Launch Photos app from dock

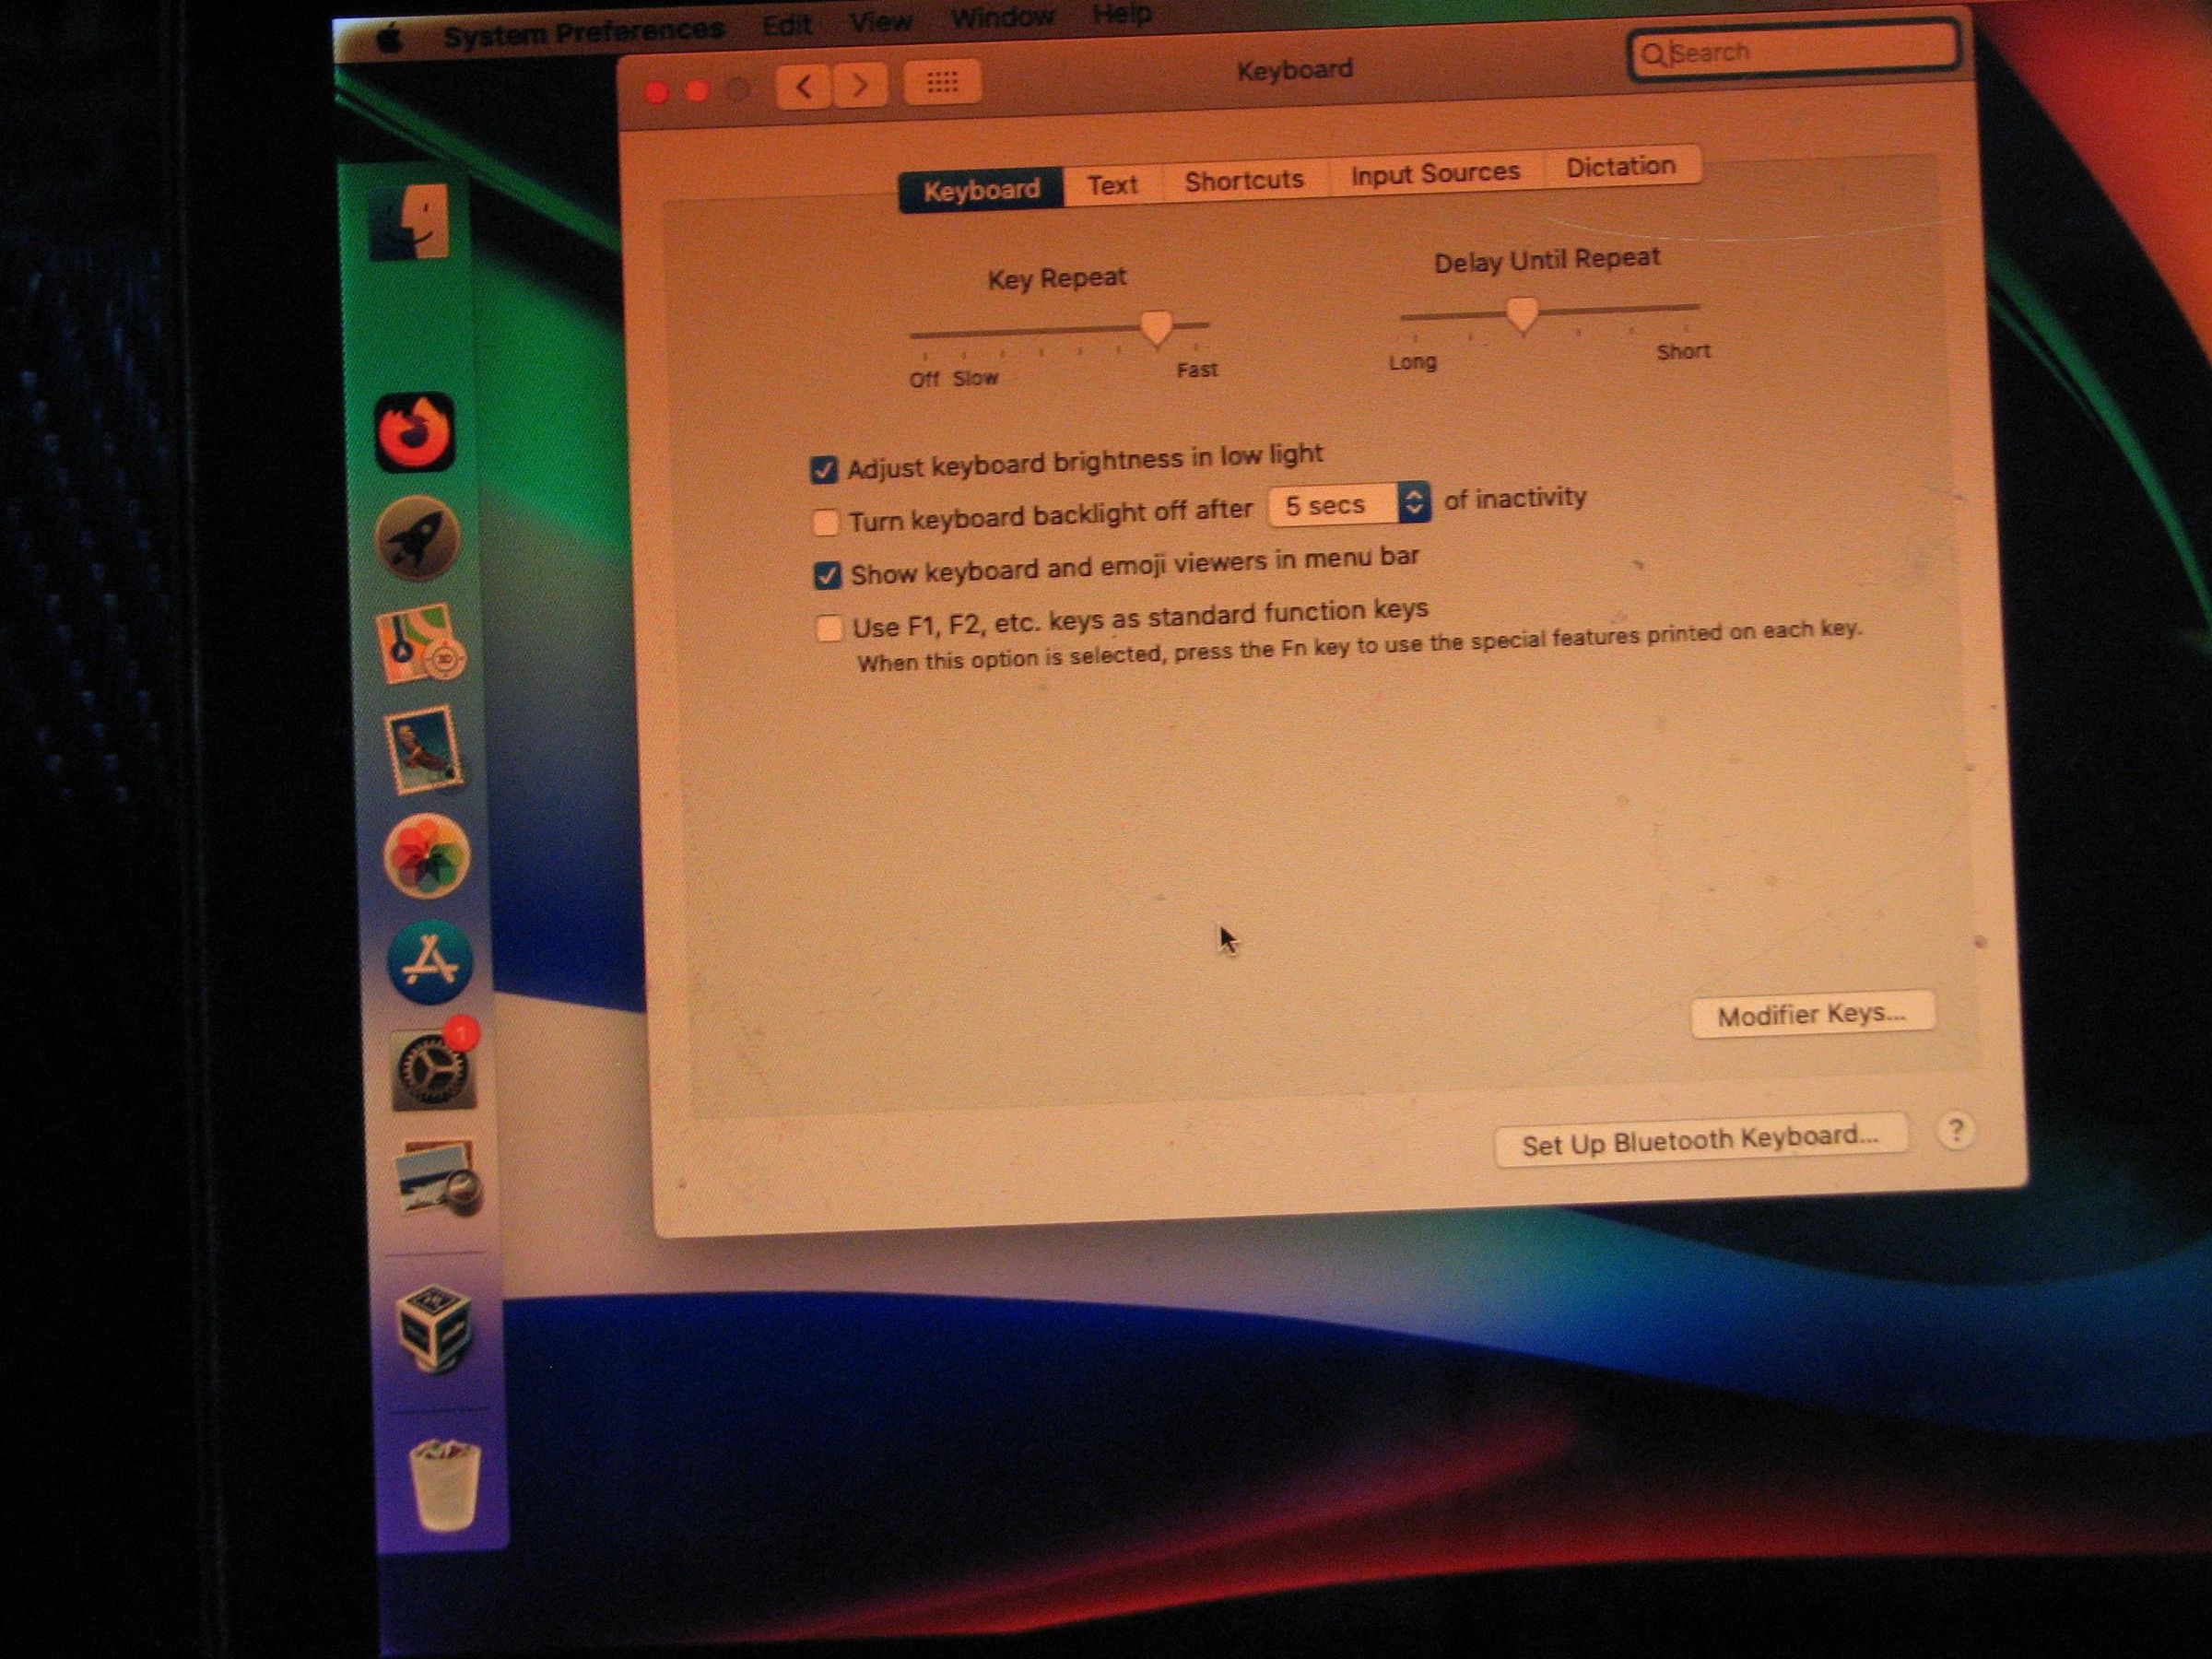(427, 855)
